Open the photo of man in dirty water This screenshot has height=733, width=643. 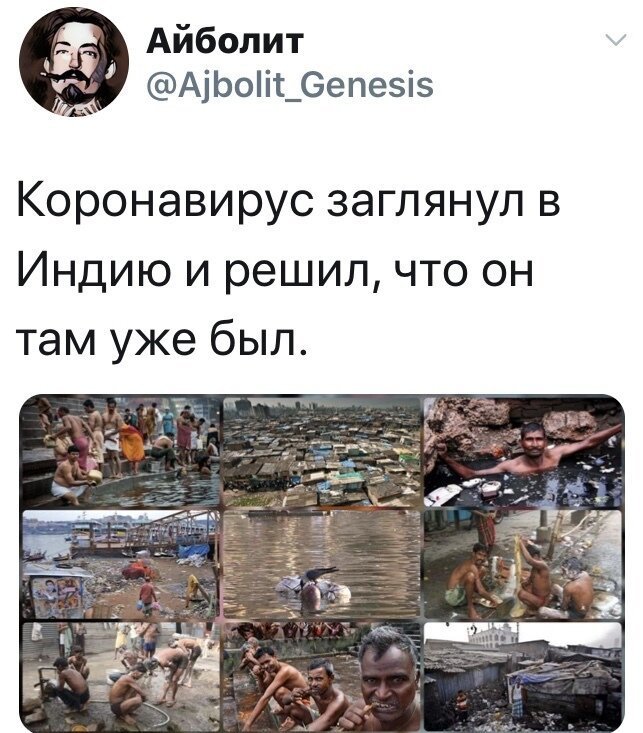[x=523, y=452]
